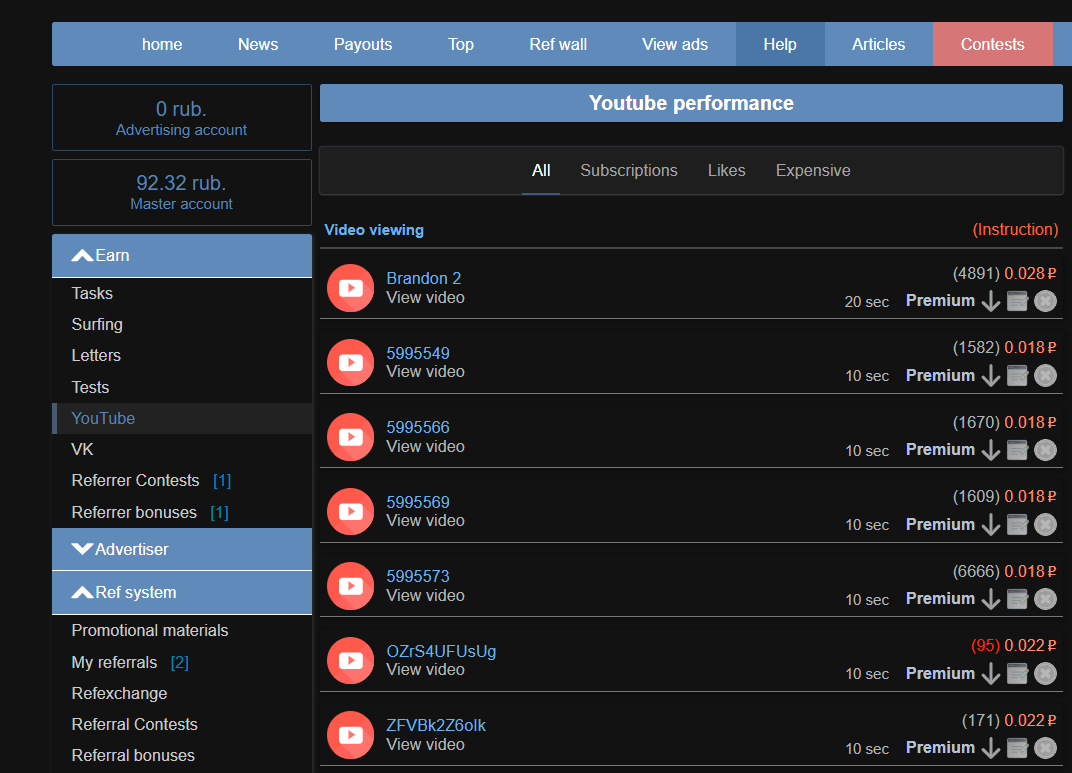Click the Advertising account balance box
1072x773 pixels.
182,118
